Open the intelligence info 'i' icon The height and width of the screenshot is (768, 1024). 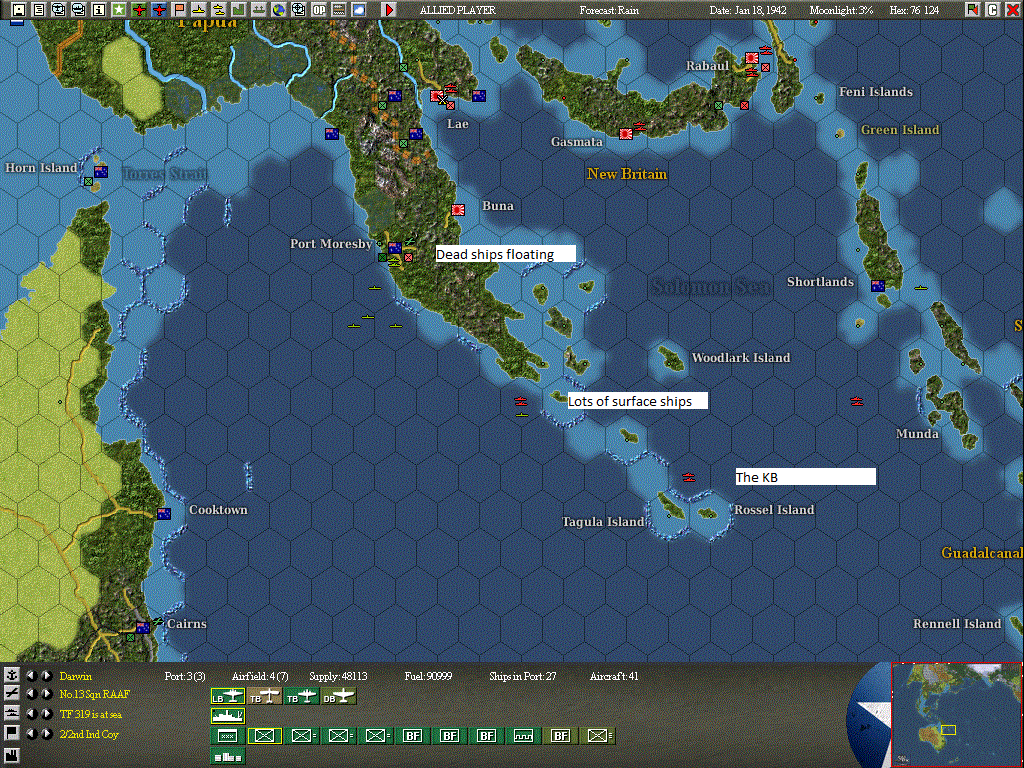click(x=99, y=10)
